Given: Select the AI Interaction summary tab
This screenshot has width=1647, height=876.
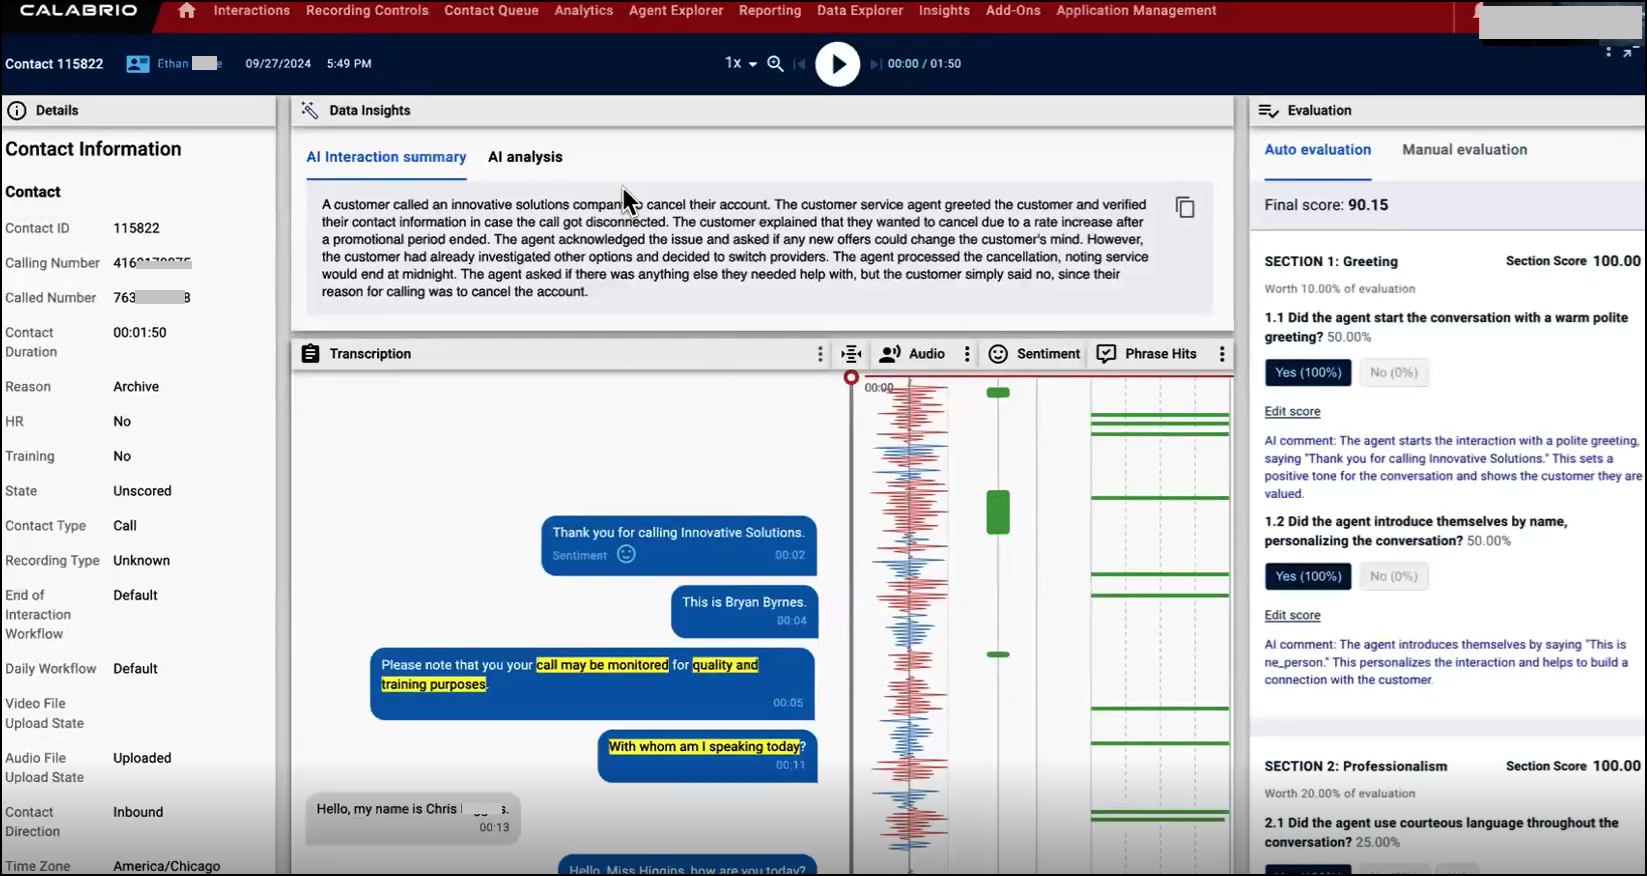Looking at the screenshot, I should [x=386, y=157].
